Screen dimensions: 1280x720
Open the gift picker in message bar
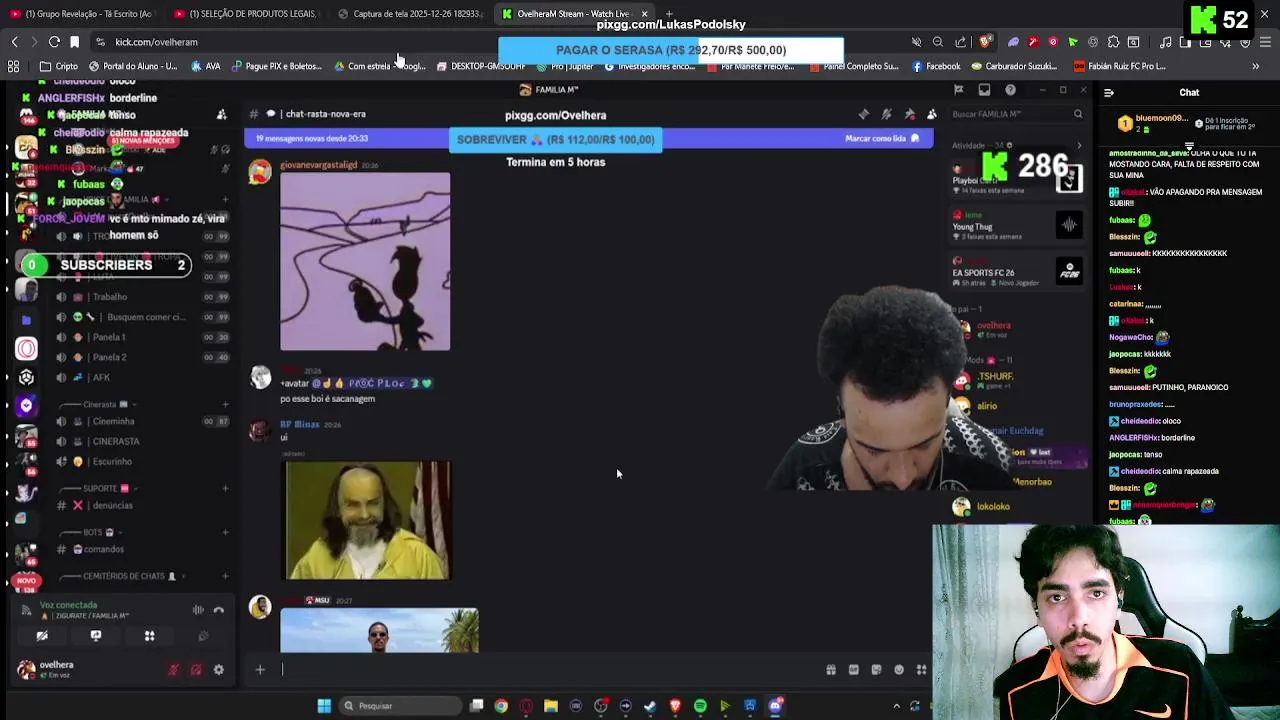tap(831, 670)
